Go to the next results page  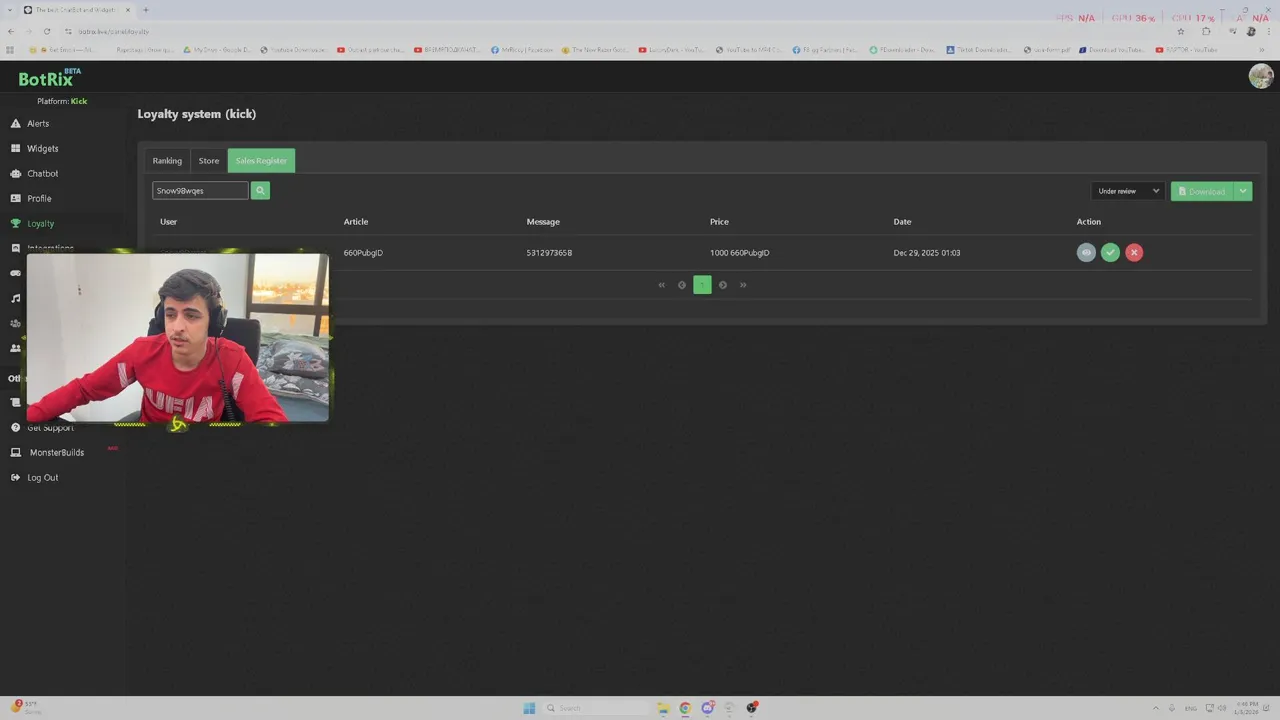[x=723, y=285]
